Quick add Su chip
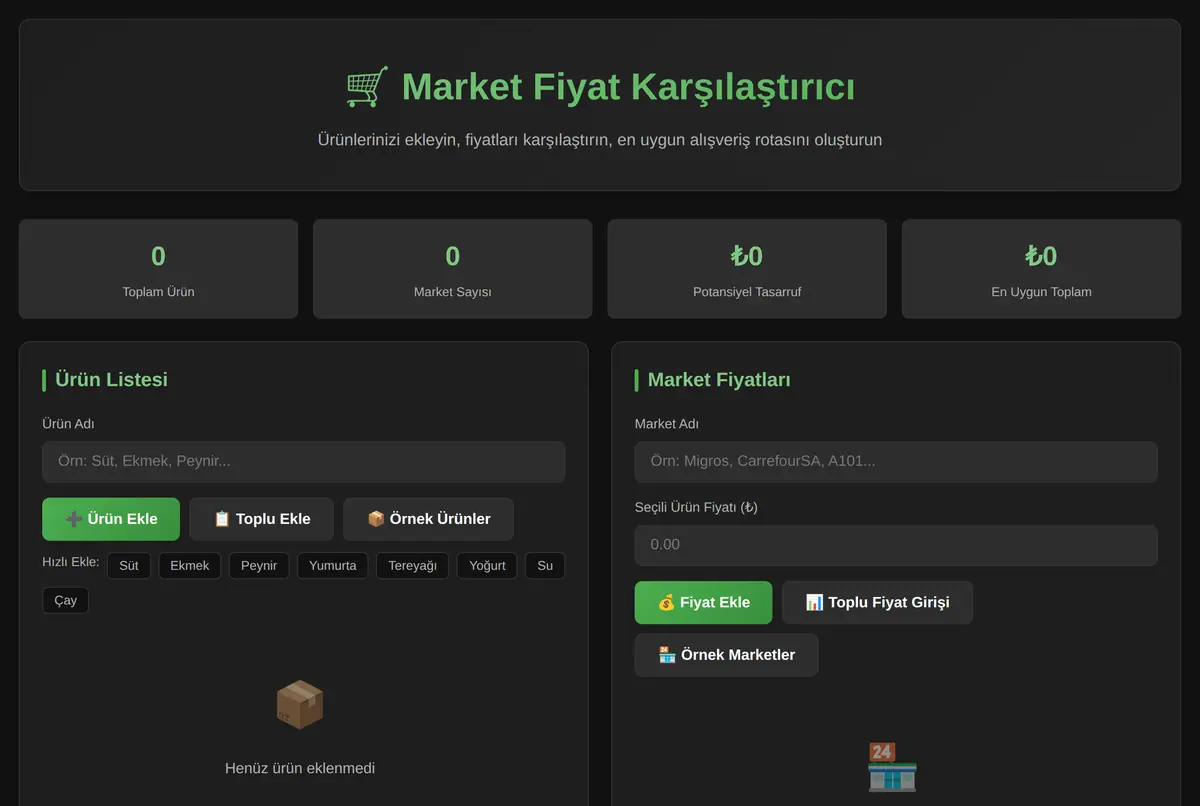The width and height of the screenshot is (1200, 806). pos(545,565)
